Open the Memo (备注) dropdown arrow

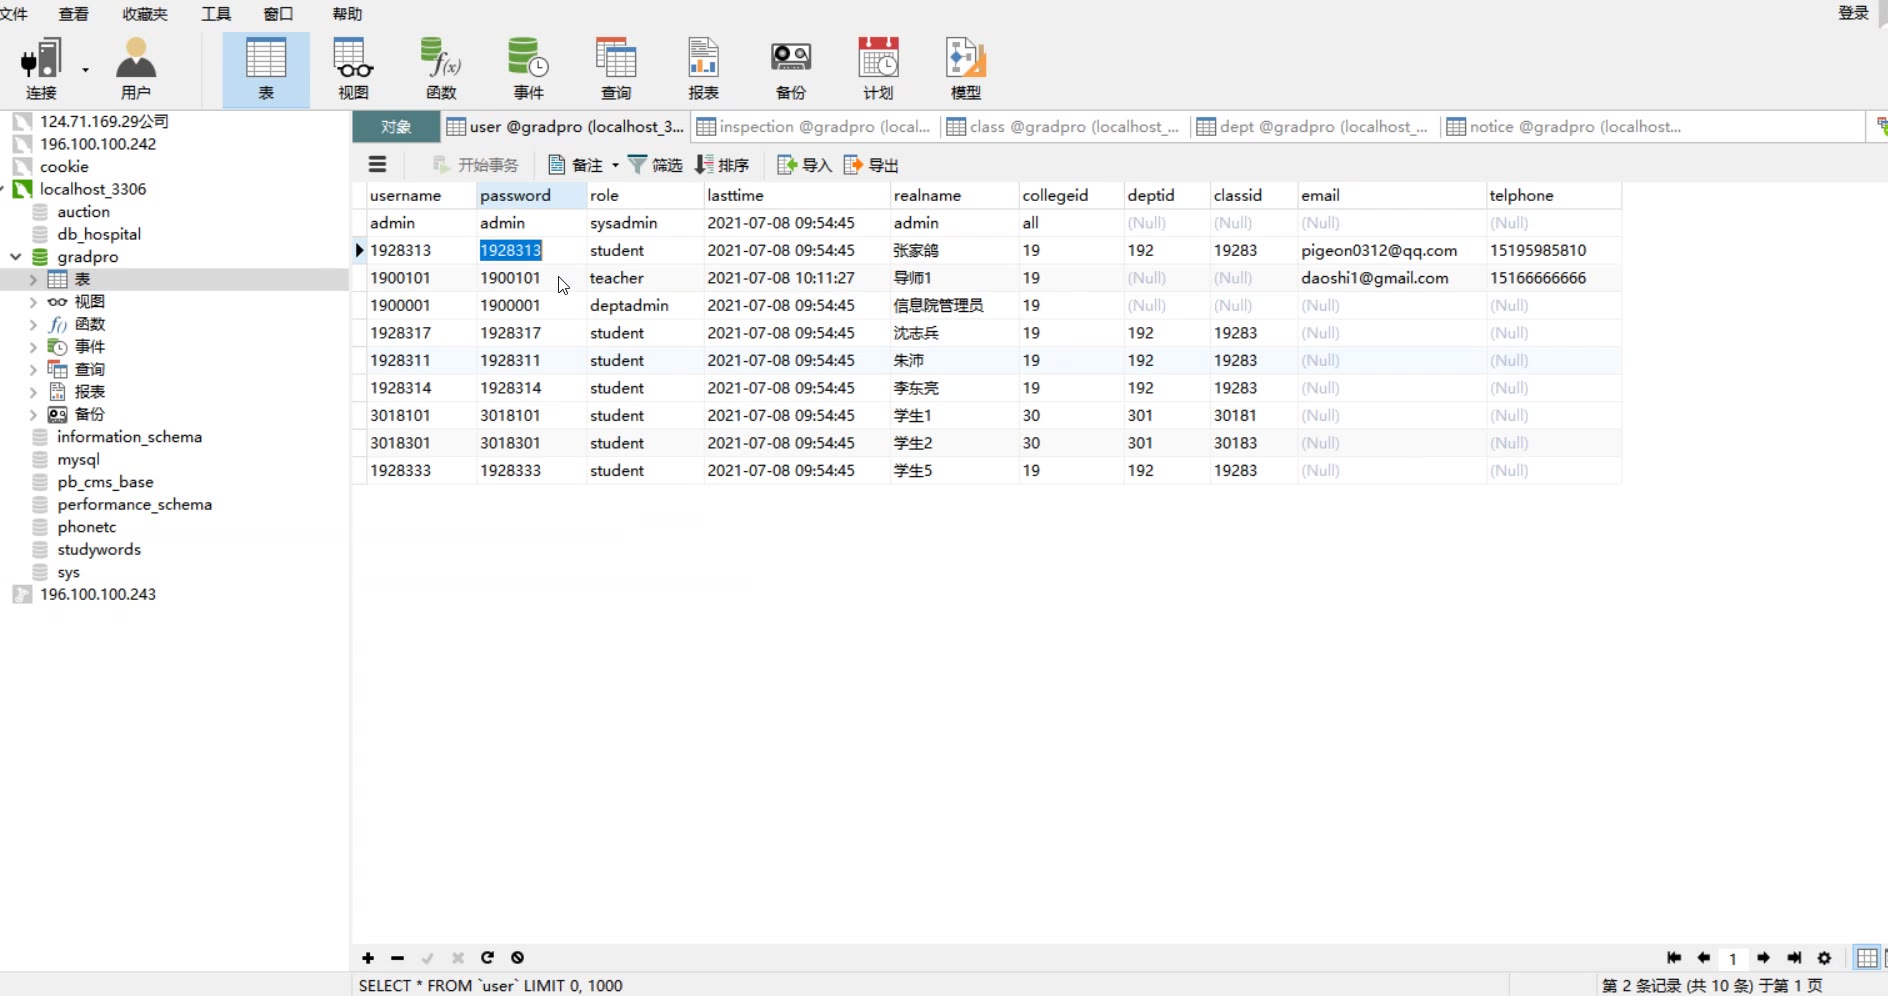[615, 165]
